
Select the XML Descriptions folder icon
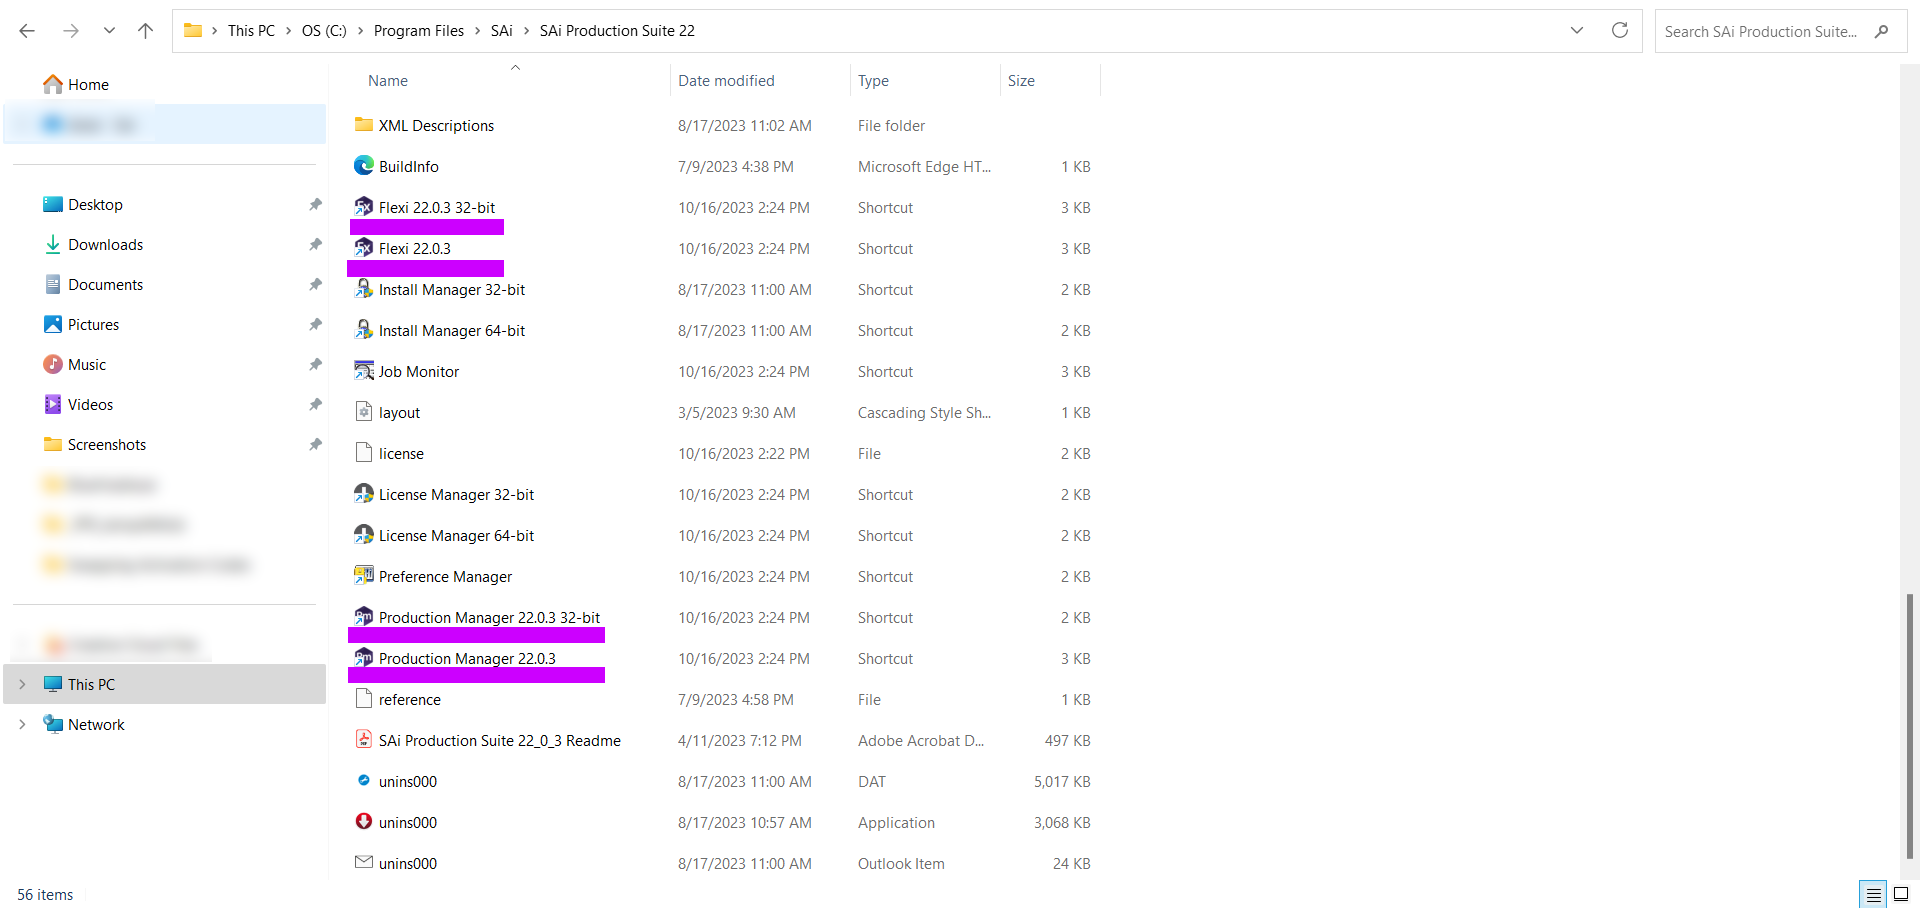click(364, 125)
